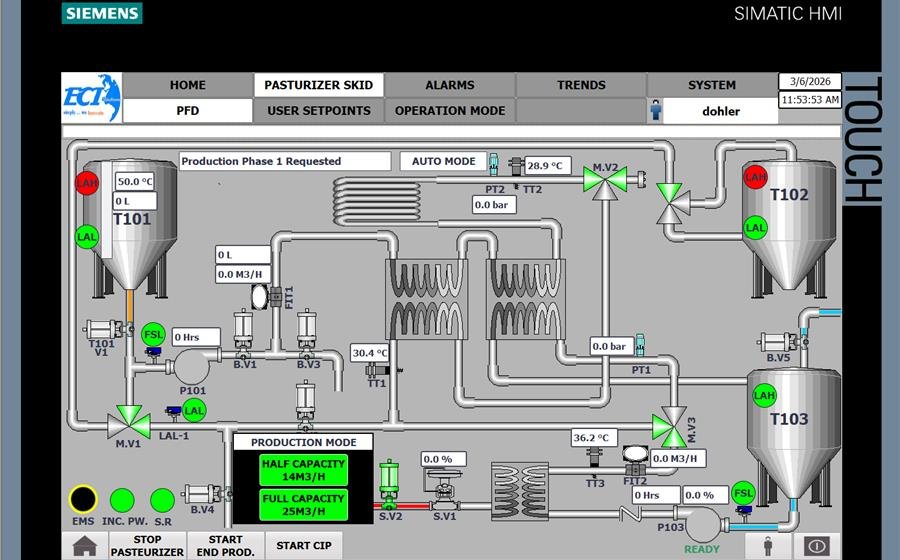This screenshot has width=900, height=560.
Task: Go to the ALARMS tab
Action: 450,85
